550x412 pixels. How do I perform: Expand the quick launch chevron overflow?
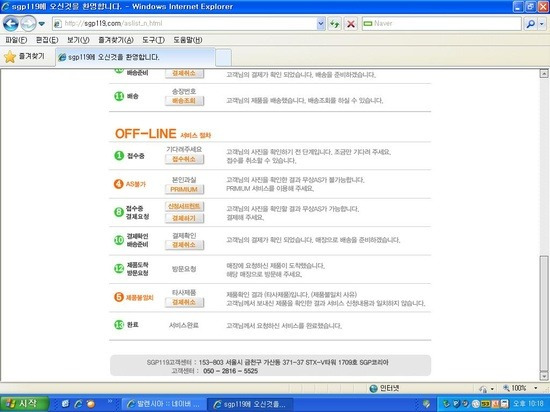[109, 402]
